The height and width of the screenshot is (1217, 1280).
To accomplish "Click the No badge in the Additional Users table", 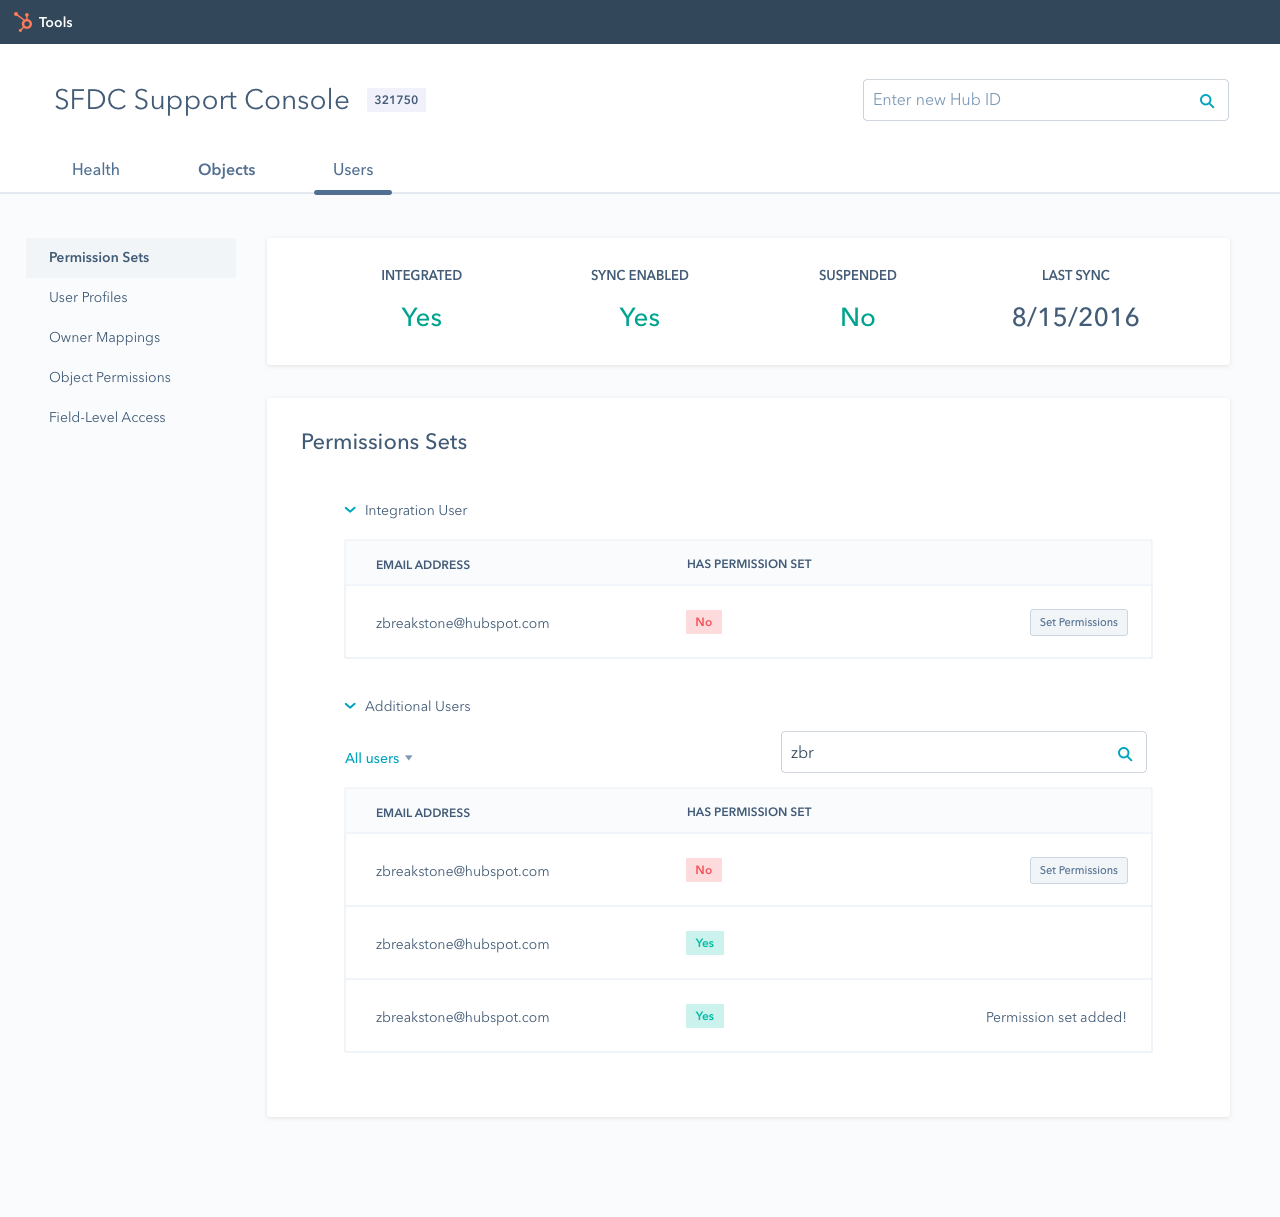I will click(704, 870).
